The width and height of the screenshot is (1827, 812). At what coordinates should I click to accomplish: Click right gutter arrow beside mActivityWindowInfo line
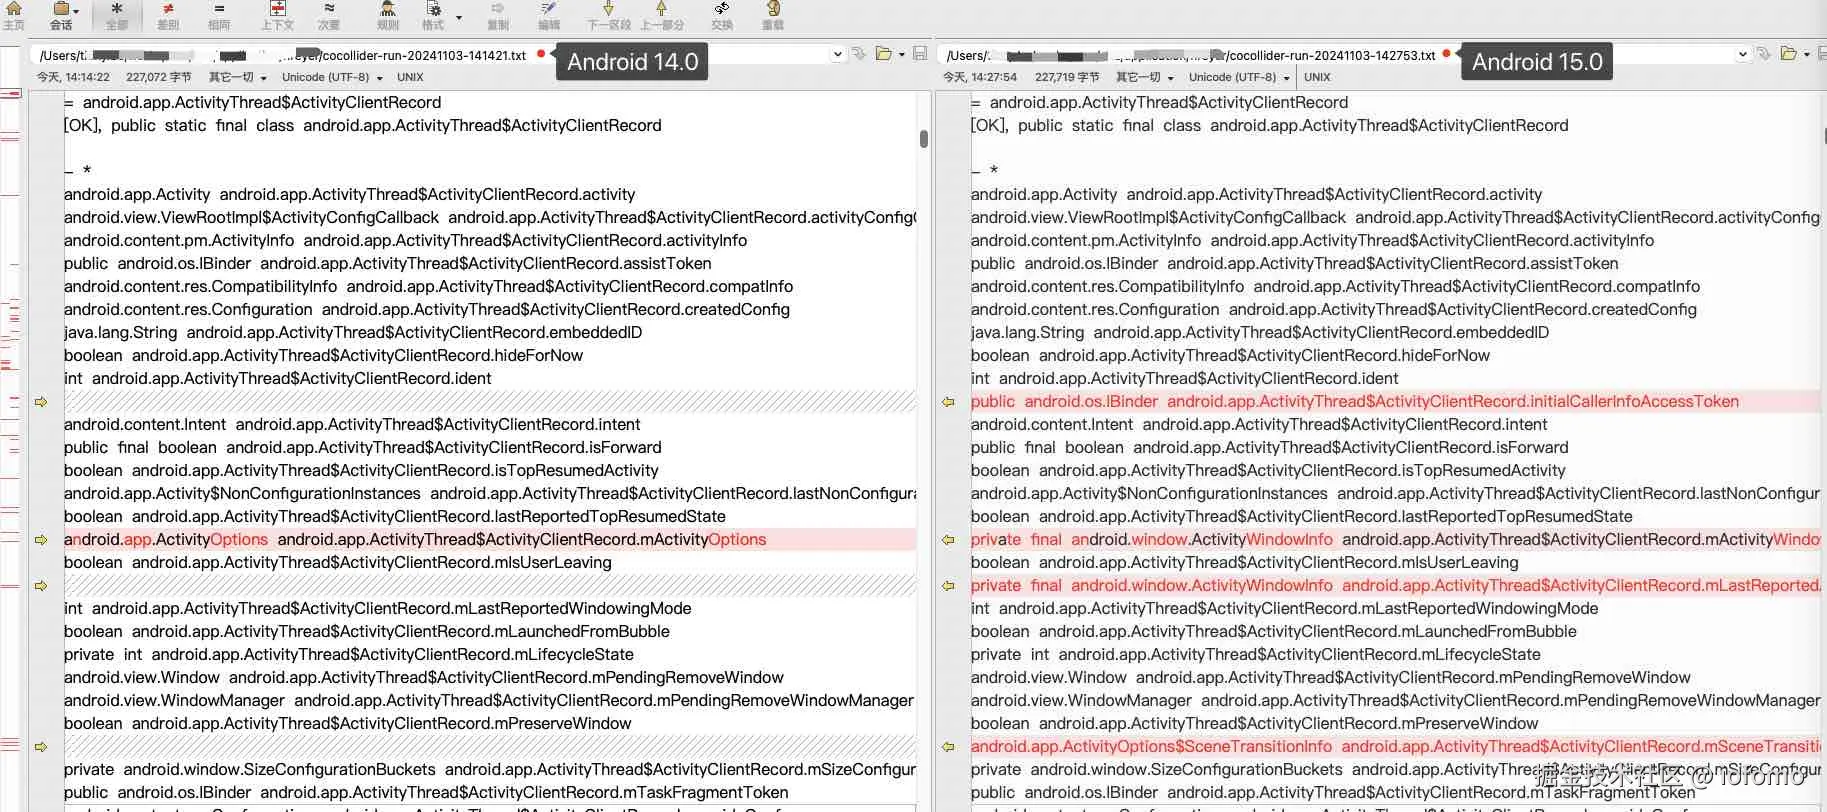tap(948, 540)
